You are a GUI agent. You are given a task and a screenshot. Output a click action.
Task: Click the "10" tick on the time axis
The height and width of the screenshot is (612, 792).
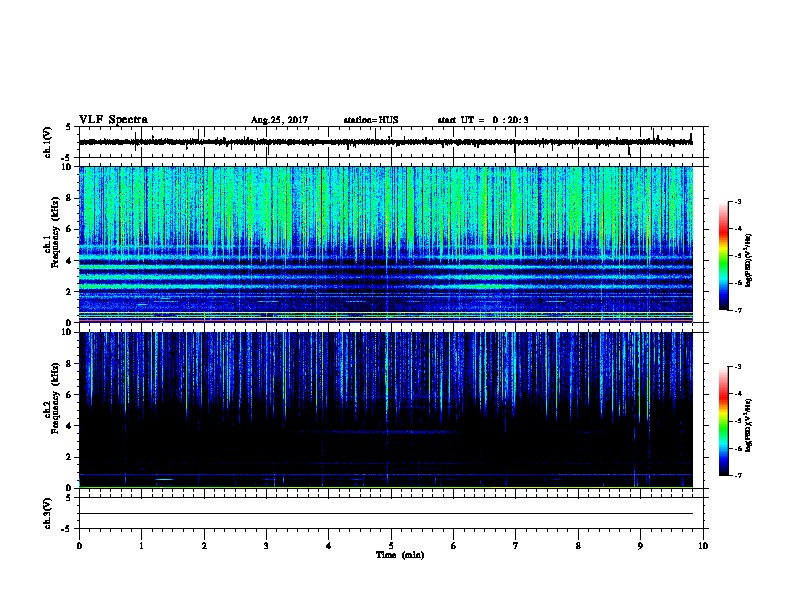click(x=703, y=546)
